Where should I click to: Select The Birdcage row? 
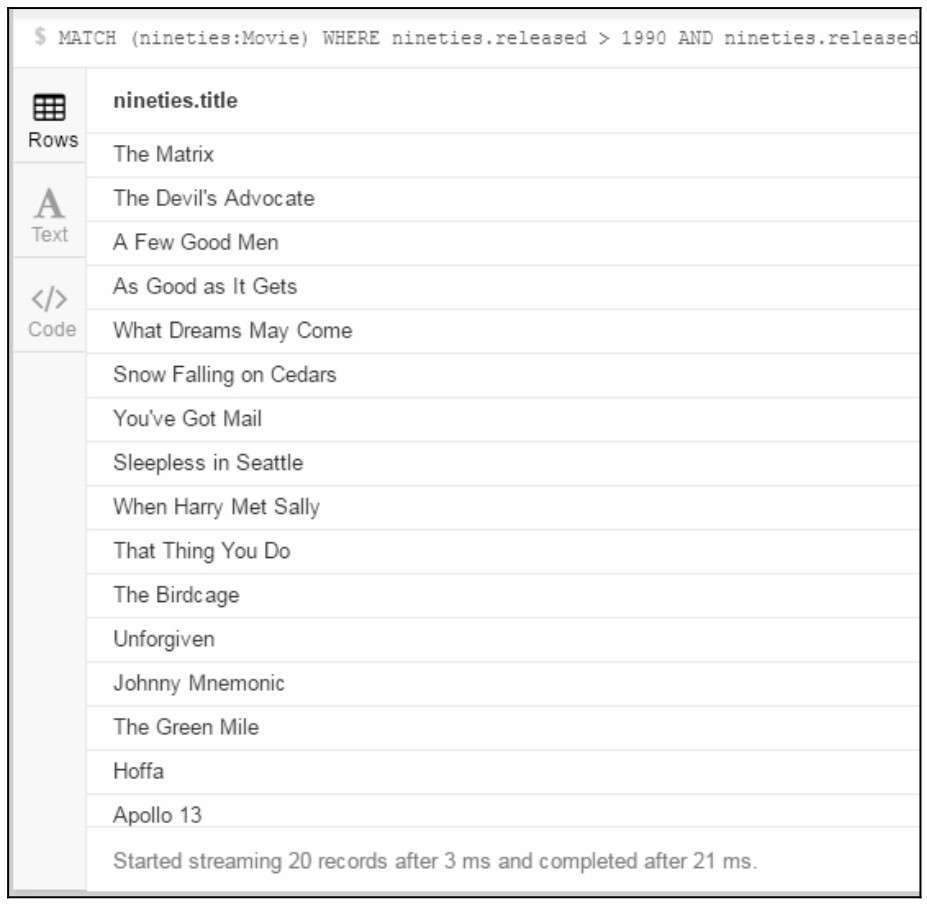[503, 595]
